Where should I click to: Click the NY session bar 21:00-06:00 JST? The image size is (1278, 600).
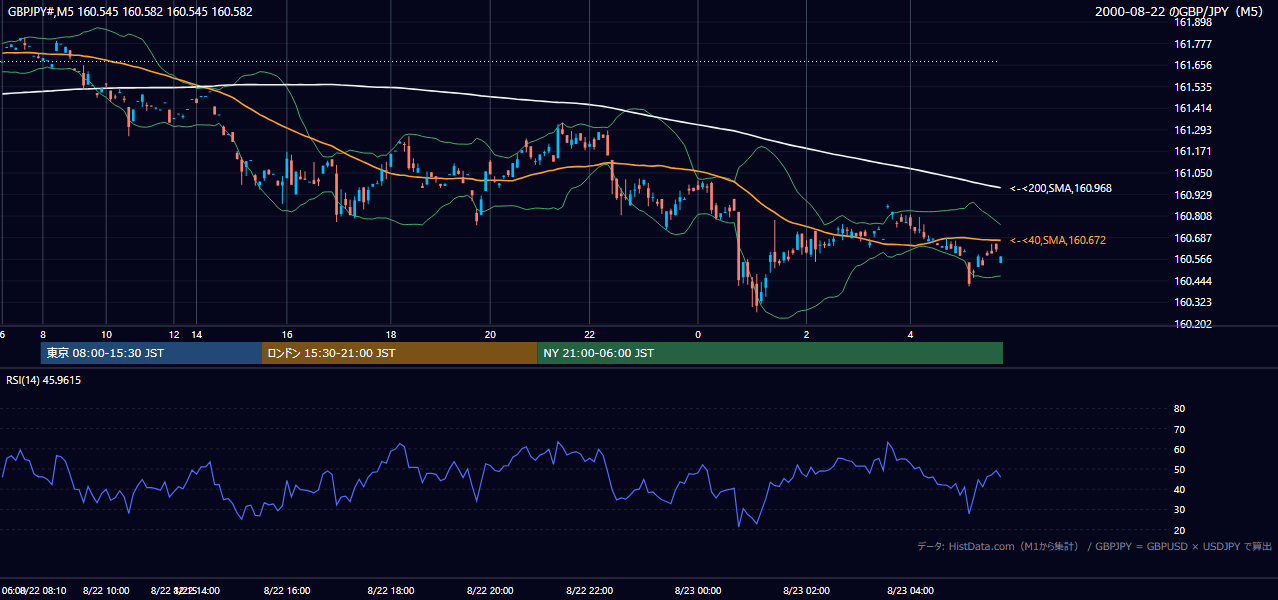click(x=770, y=353)
